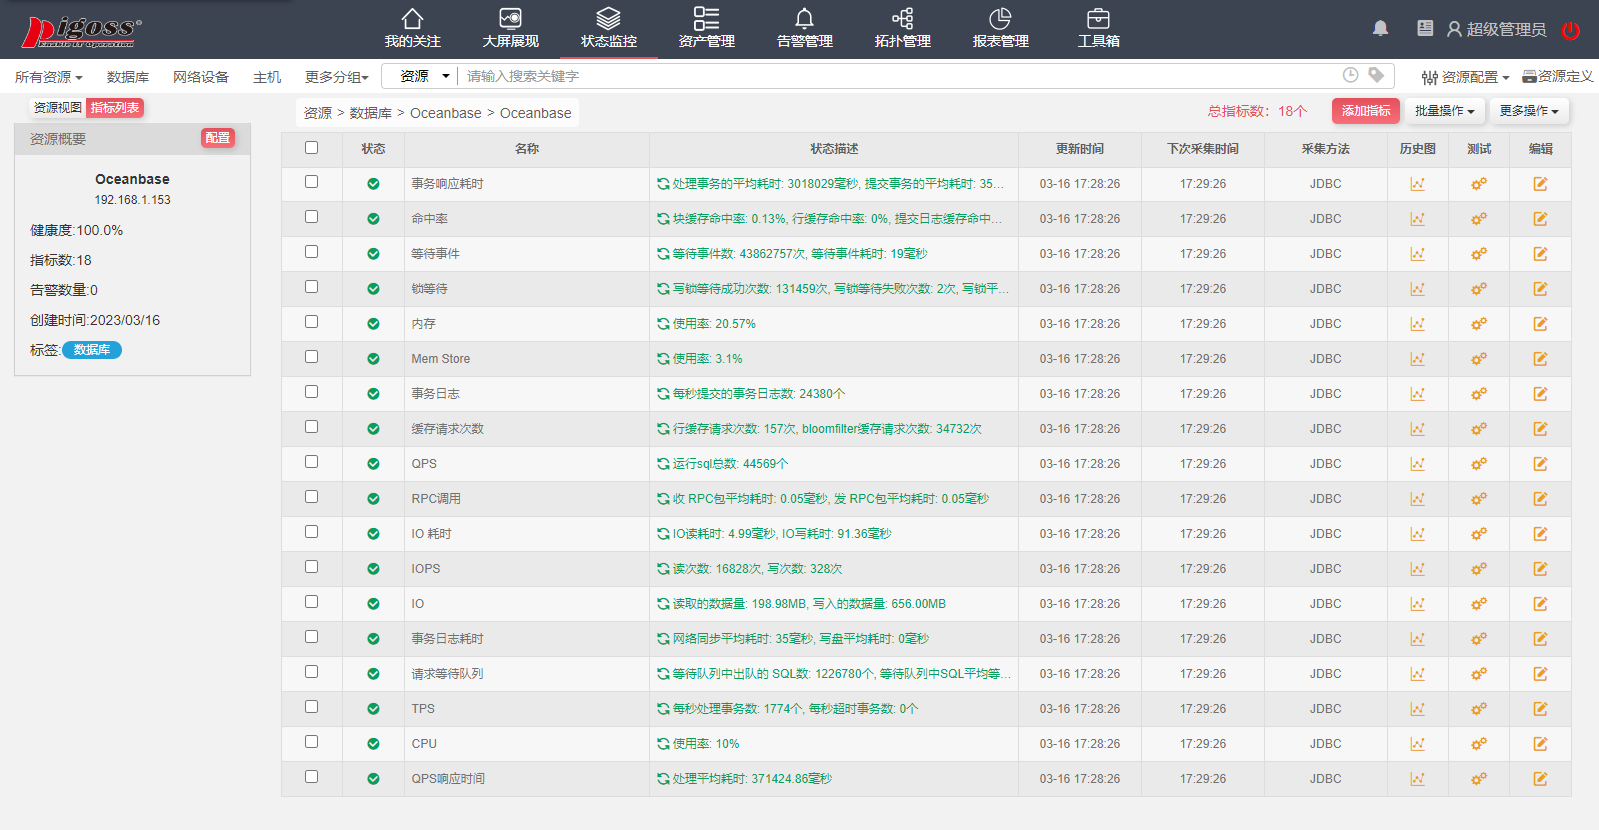1599x830 pixels.
Task: Check the IOPS row checkbox
Action: pos(312,567)
